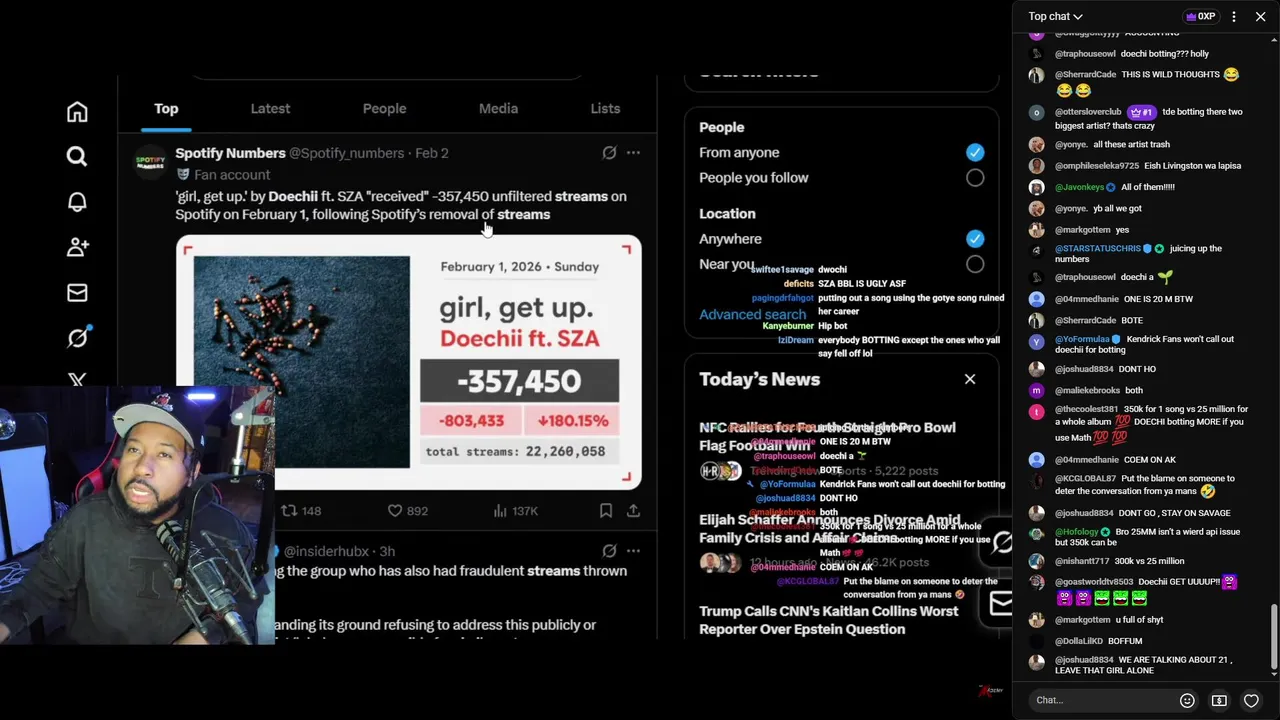
Task: View analytics showing 137K views
Action: click(x=516, y=511)
